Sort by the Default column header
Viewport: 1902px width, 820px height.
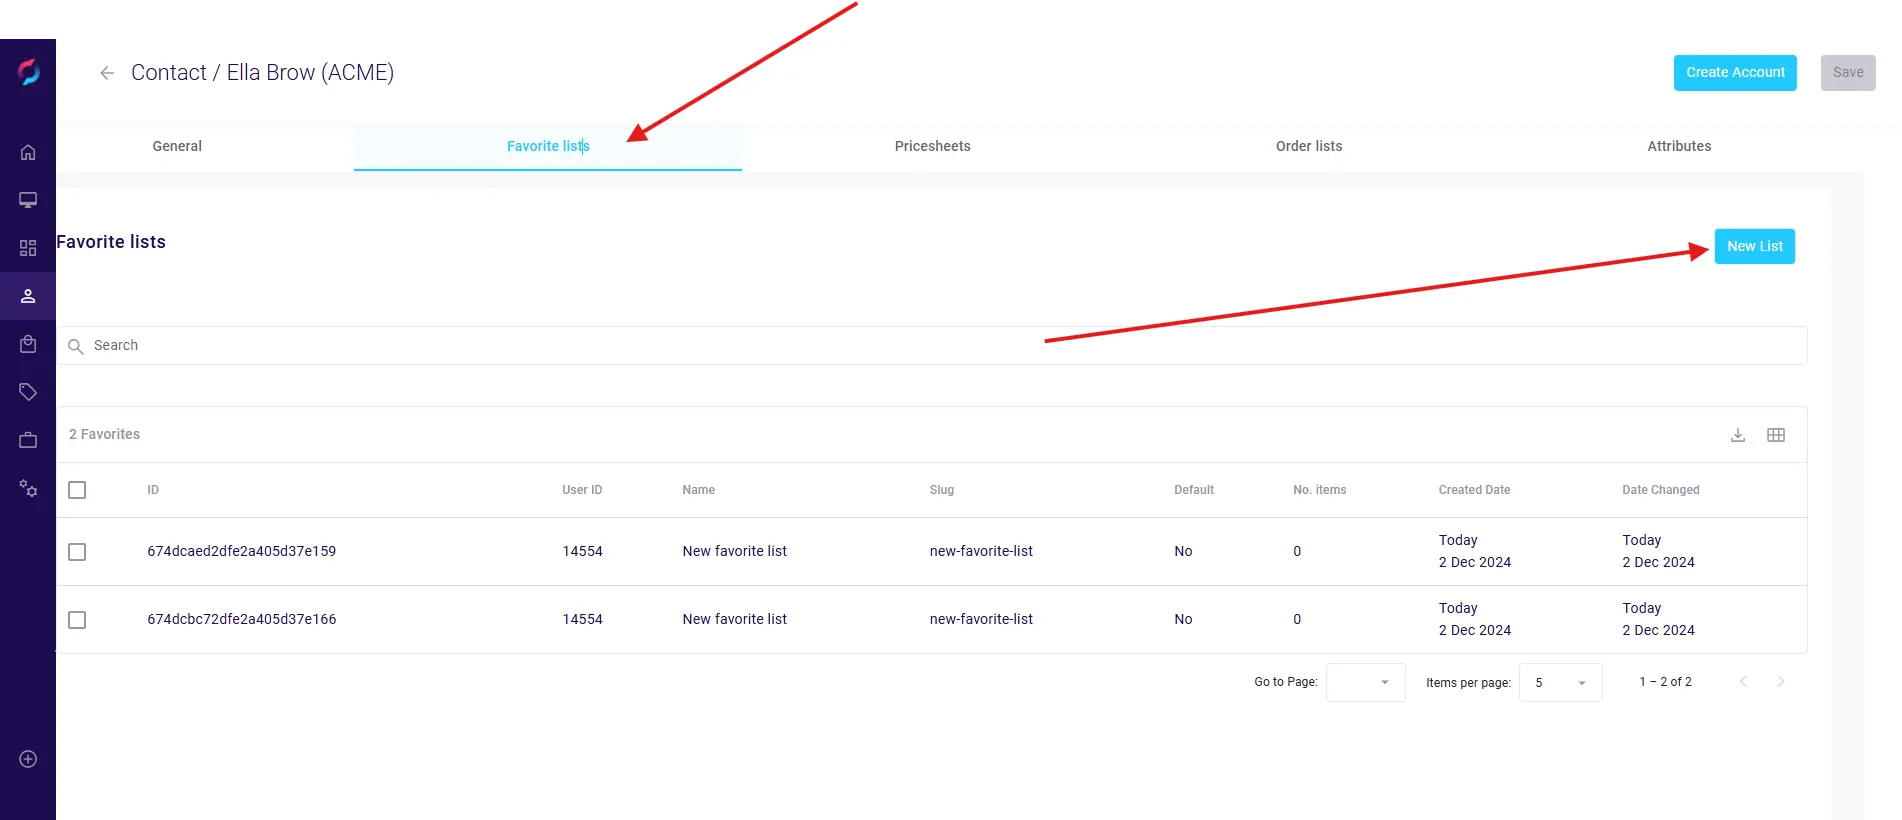[1194, 490]
